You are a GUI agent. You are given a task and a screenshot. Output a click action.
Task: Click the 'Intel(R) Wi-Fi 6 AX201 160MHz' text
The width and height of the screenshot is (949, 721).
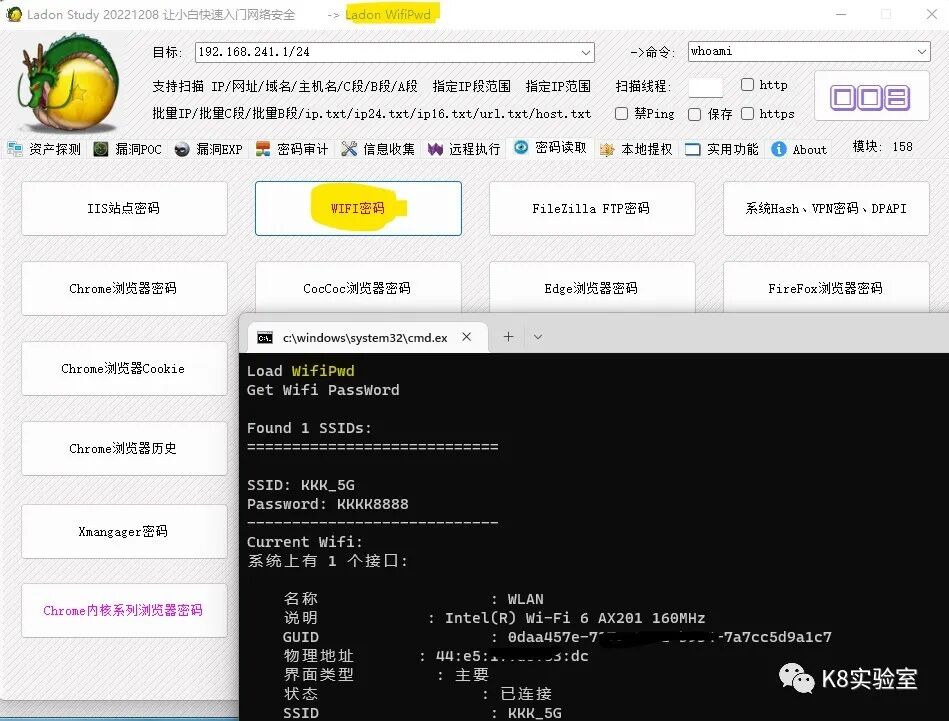(x=575, y=617)
